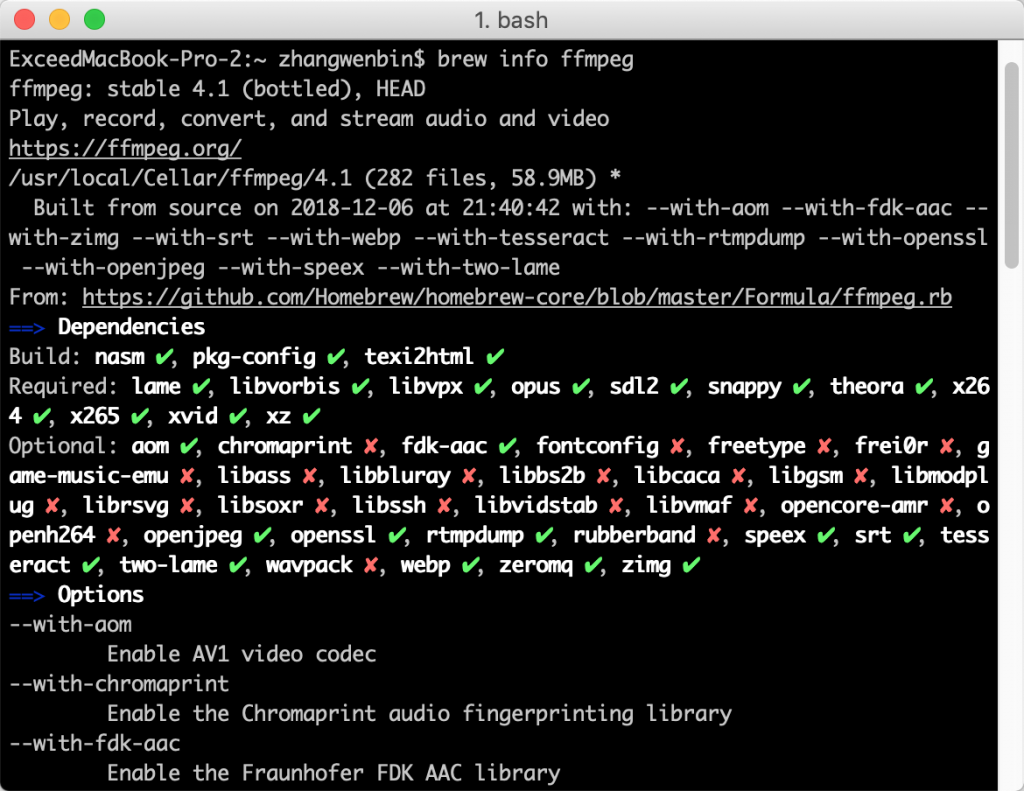
Task: Click the green zoom window button
Action: click(95, 20)
